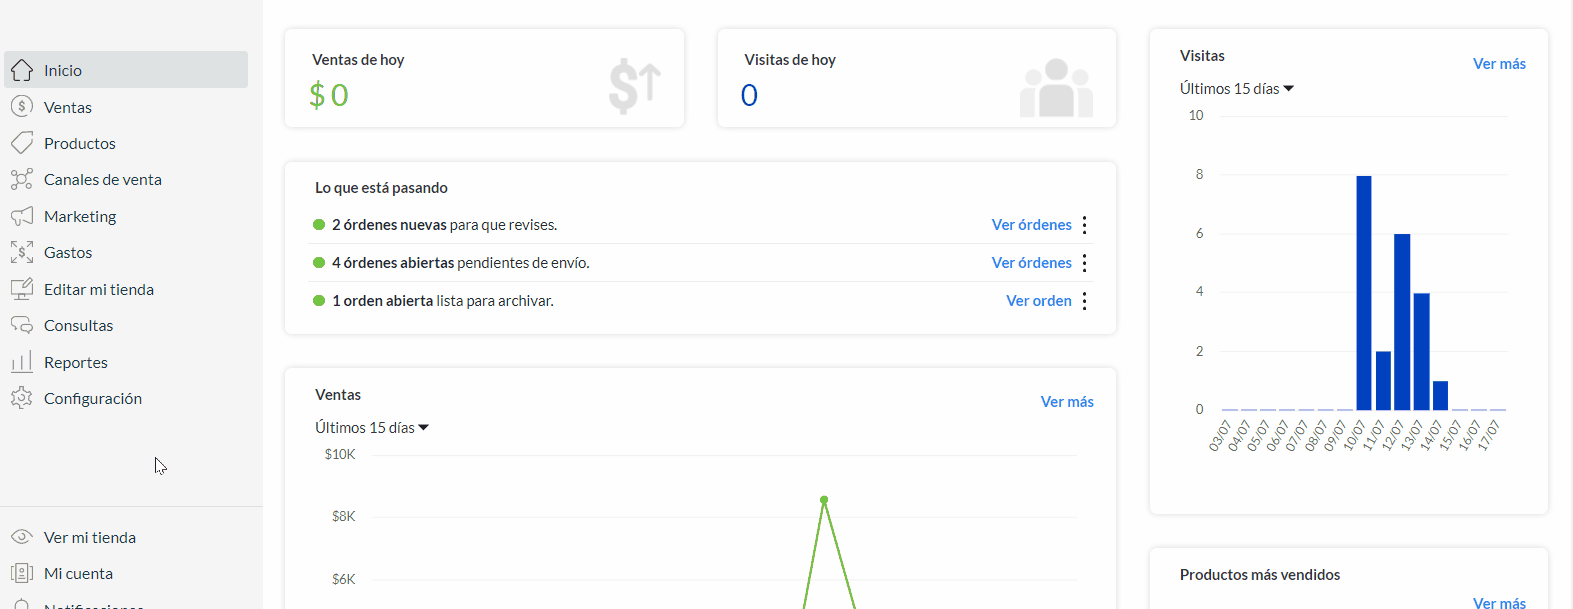Screen dimensions: 1573x609
Task: Click the 10/07 bar in Visitas chart
Action: point(1363,293)
